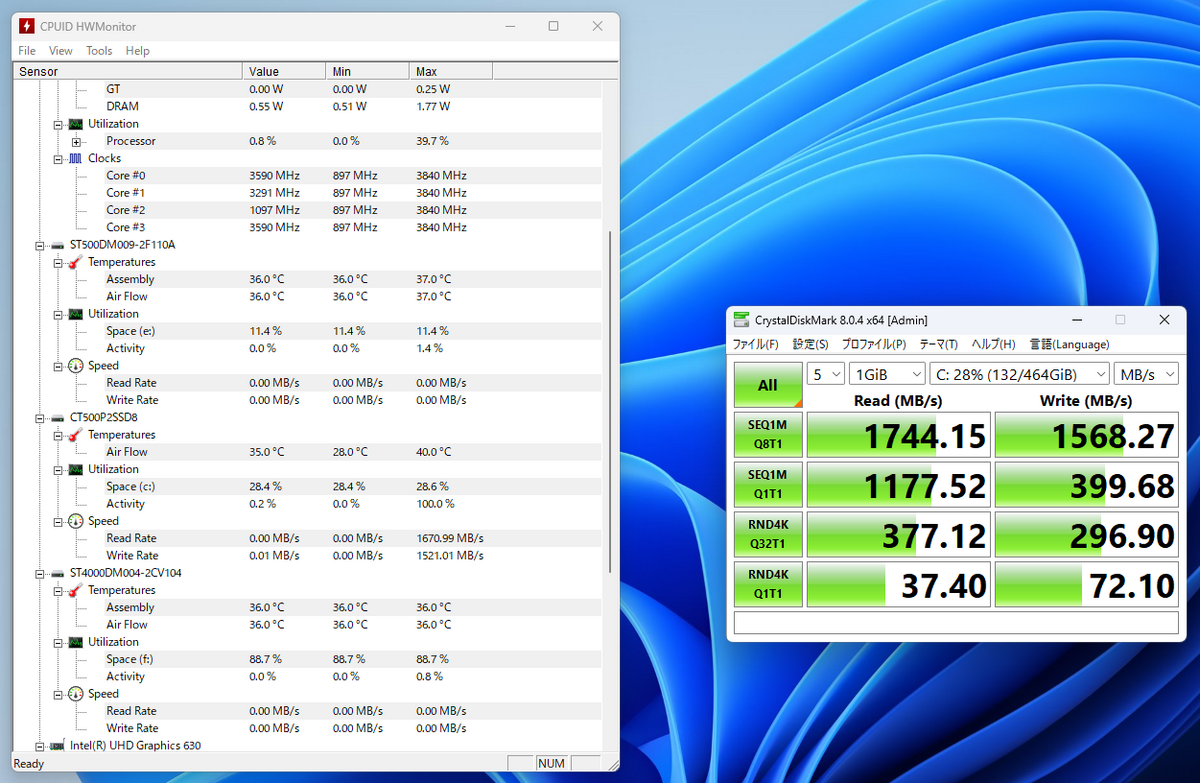Image resolution: width=1200 pixels, height=783 pixels.
Task: Collapse the CT500P2SSD8 tree node
Action: 40,417
